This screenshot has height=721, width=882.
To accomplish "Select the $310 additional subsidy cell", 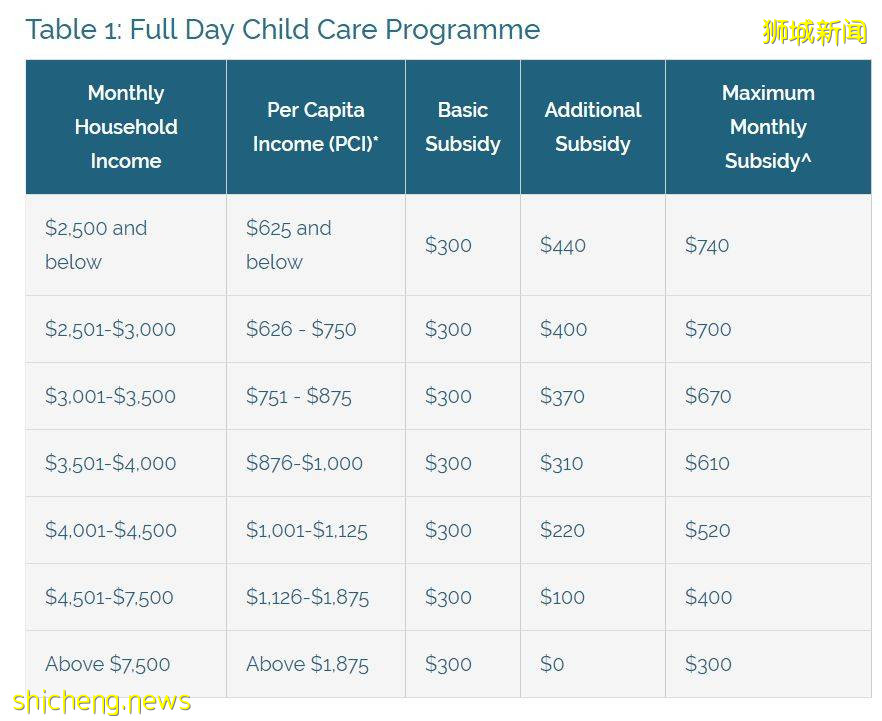I will coord(563,463).
